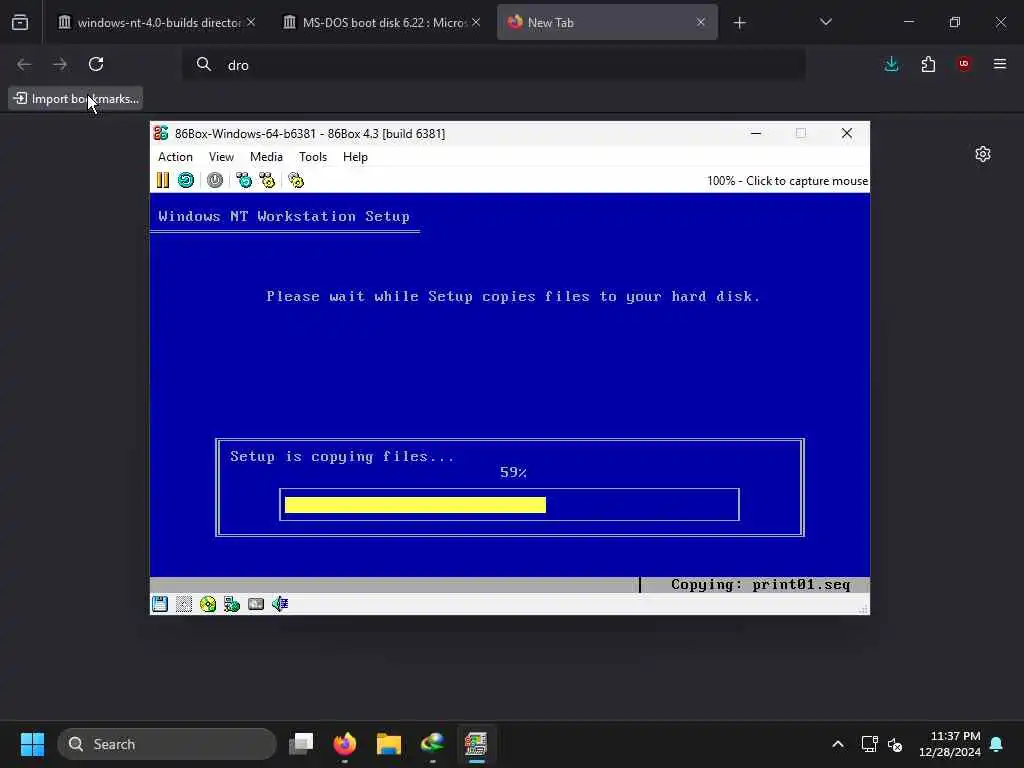This screenshot has width=1024, height=768.
Task: Open File Explorer from the taskbar
Action: click(389, 744)
